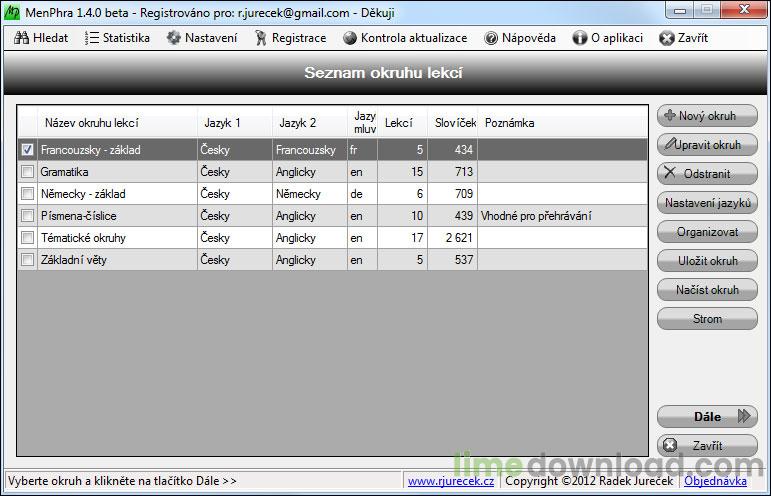Enable the Základní věty checkbox
The image size is (771, 496).
coord(28,260)
